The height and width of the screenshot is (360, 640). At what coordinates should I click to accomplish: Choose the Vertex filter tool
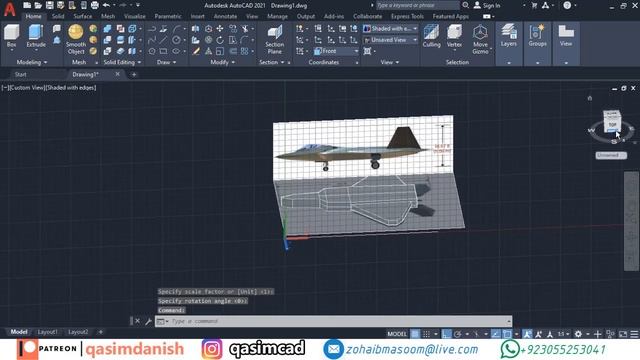[454, 37]
